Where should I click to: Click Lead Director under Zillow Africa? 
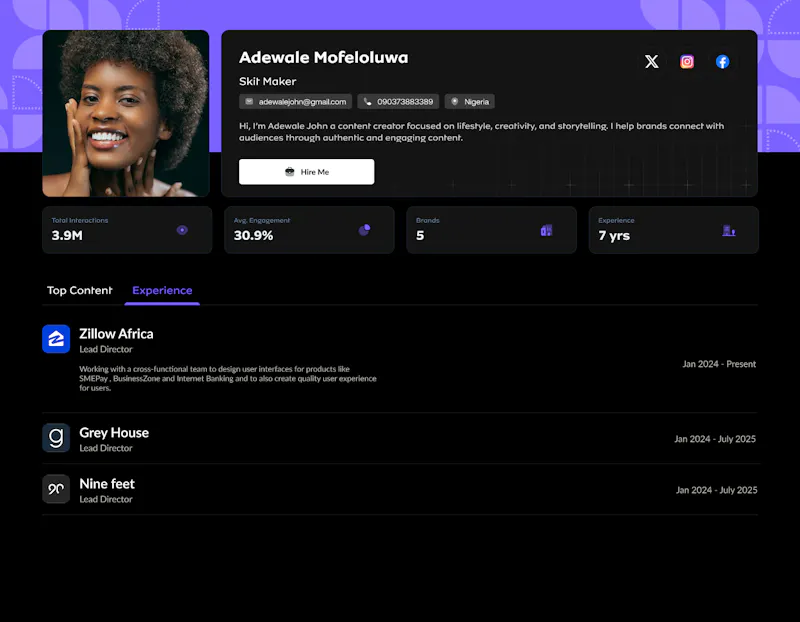pyautogui.click(x=106, y=350)
